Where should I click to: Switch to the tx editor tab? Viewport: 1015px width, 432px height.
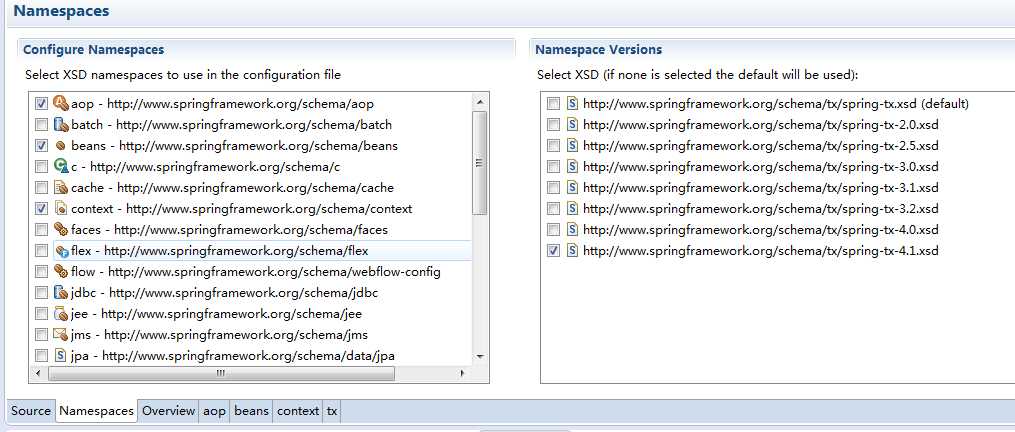[331, 411]
